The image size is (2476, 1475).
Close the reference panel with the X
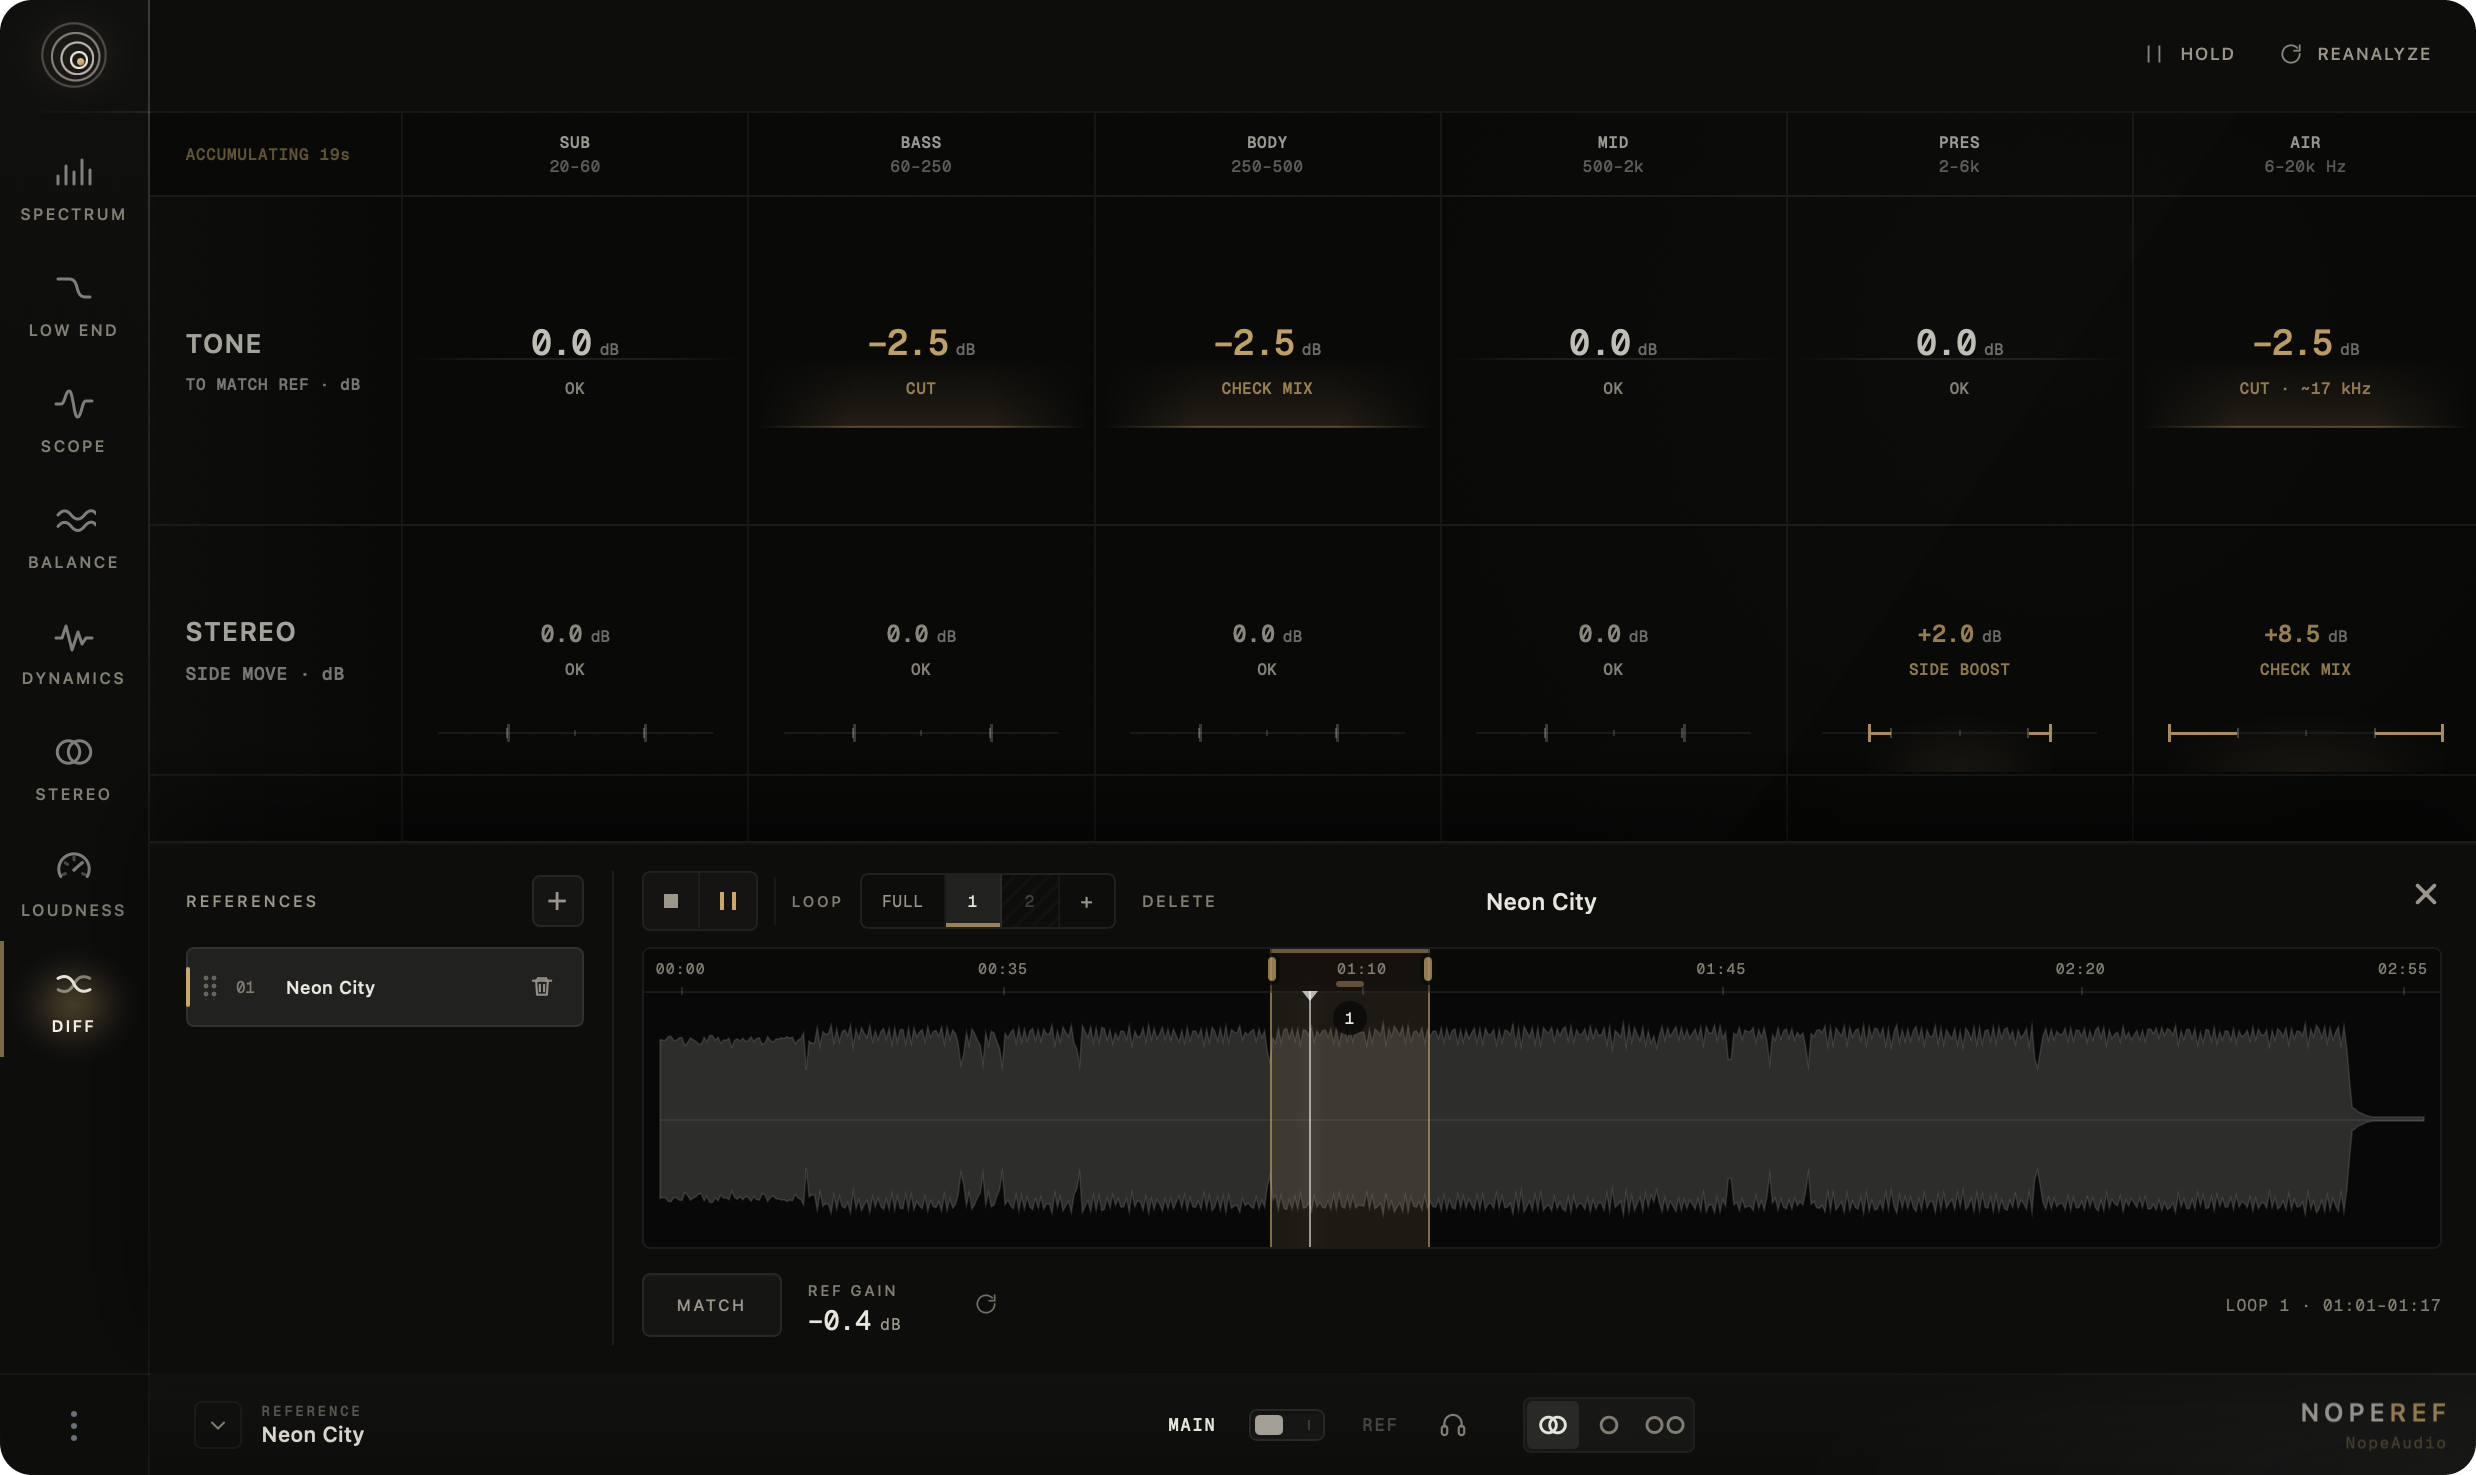pos(2425,894)
